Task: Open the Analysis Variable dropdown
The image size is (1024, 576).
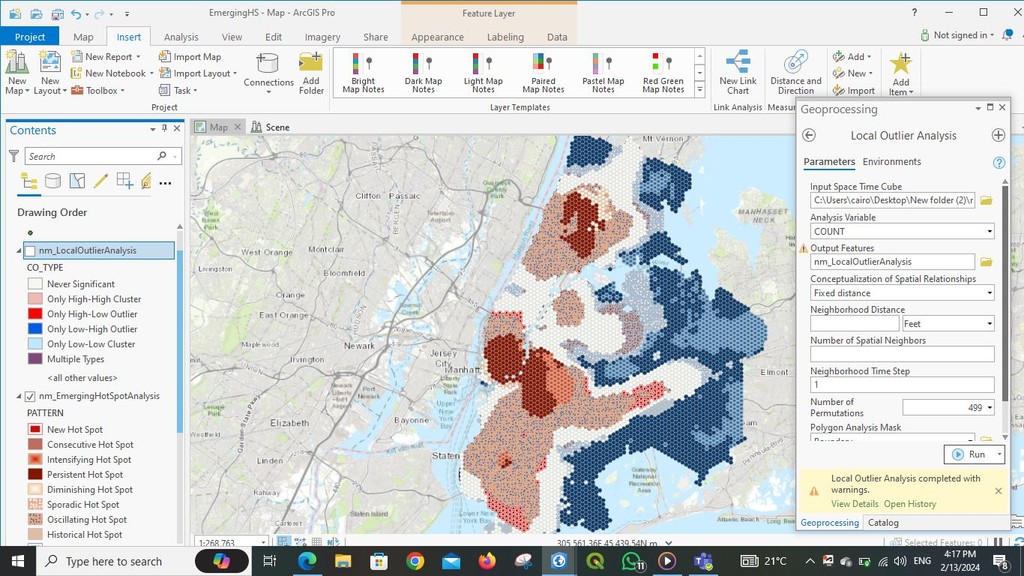Action: pos(989,231)
